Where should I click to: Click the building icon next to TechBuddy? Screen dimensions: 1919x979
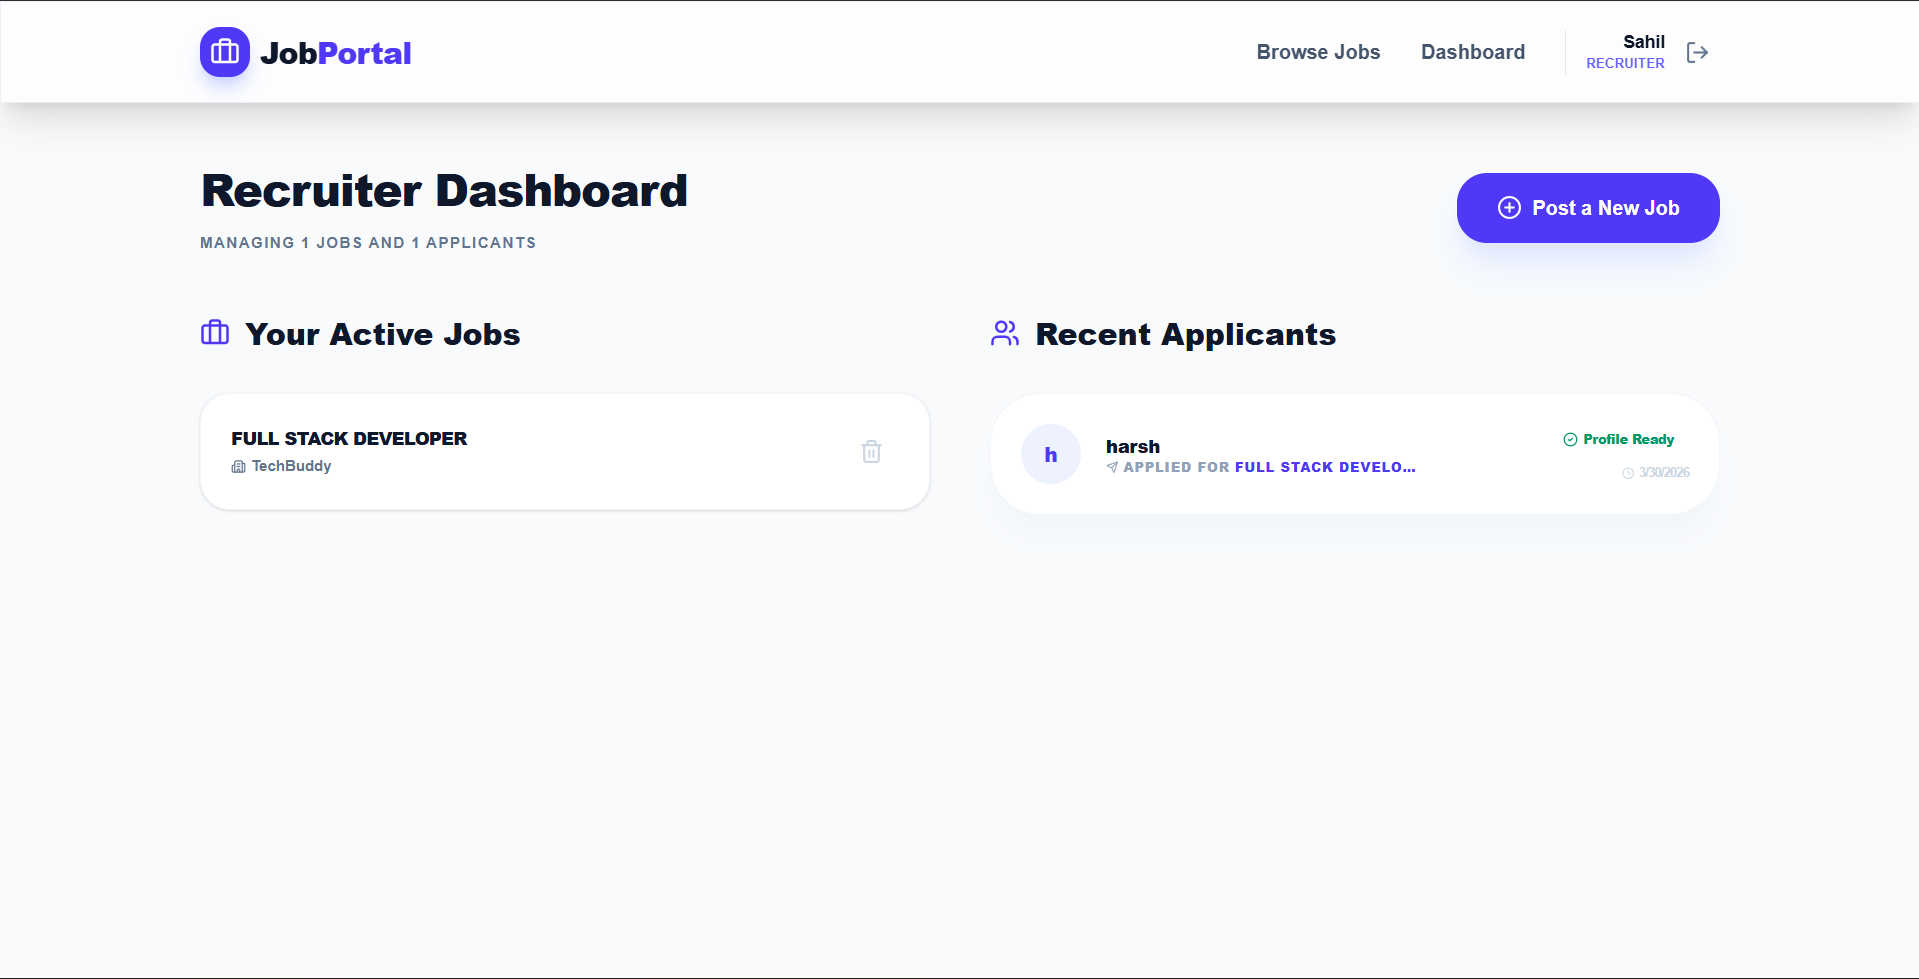click(x=238, y=466)
